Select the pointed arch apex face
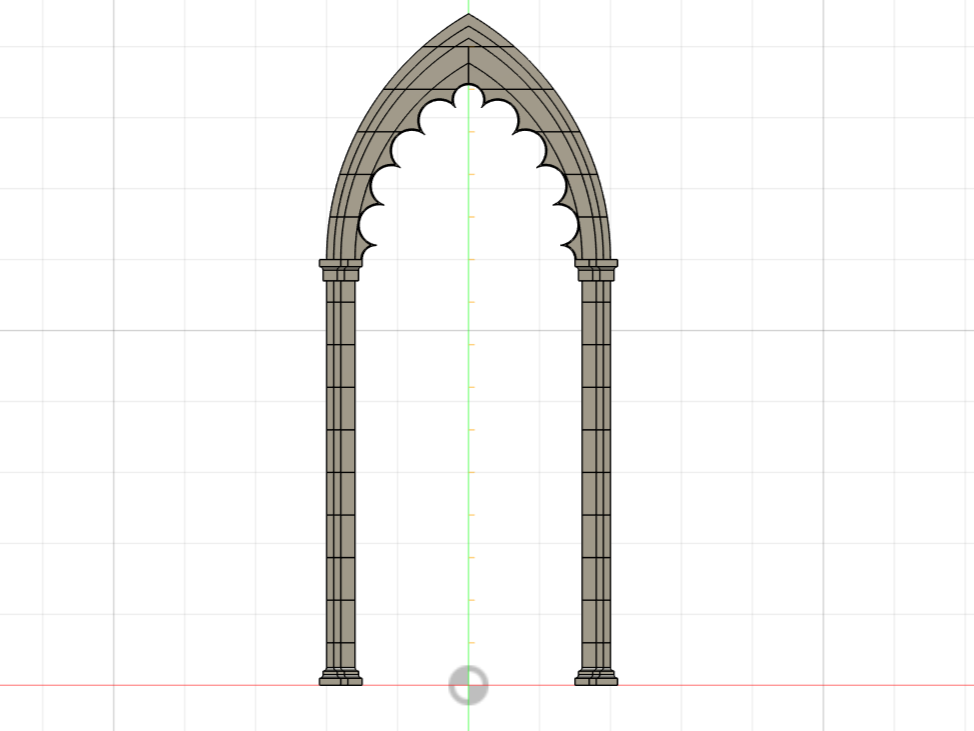The height and width of the screenshot is (731, 974). [468, 32]
